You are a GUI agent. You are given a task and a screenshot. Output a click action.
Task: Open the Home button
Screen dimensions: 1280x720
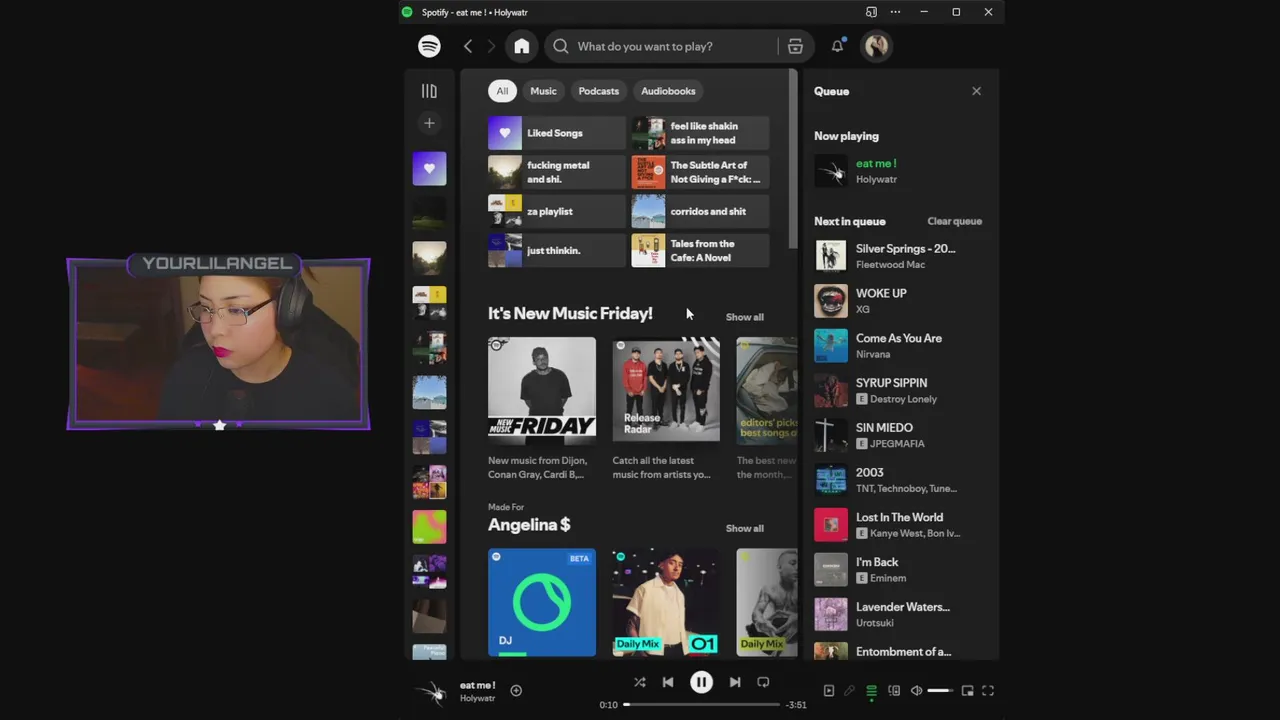coord(522,46)
